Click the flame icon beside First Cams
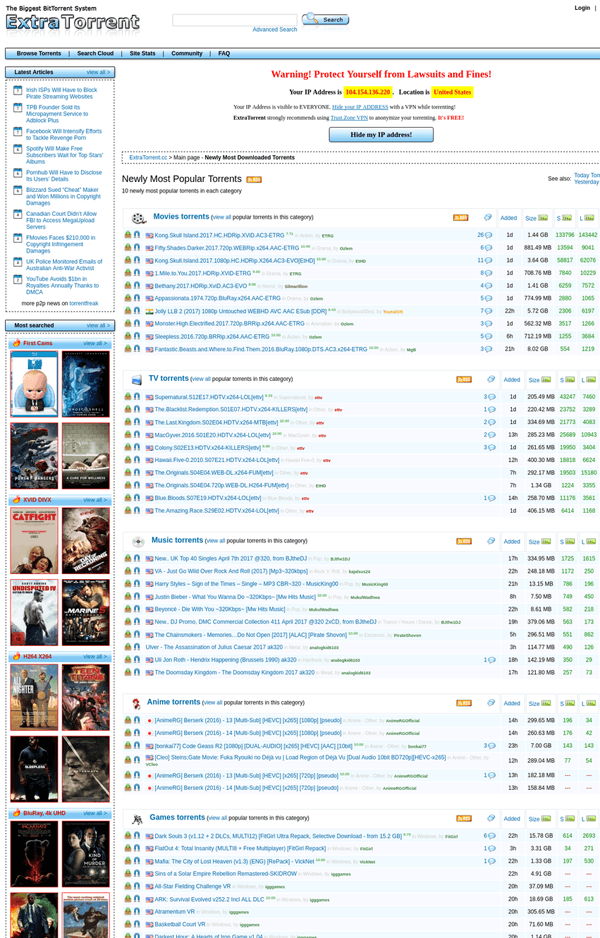This screenshot has width=600, height=938. tap(16, 343)
